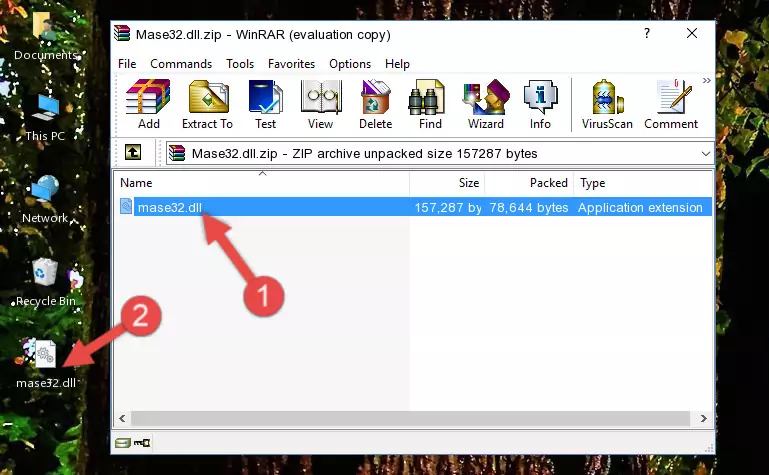Click the key password icon in status bar

coord(142,443)
